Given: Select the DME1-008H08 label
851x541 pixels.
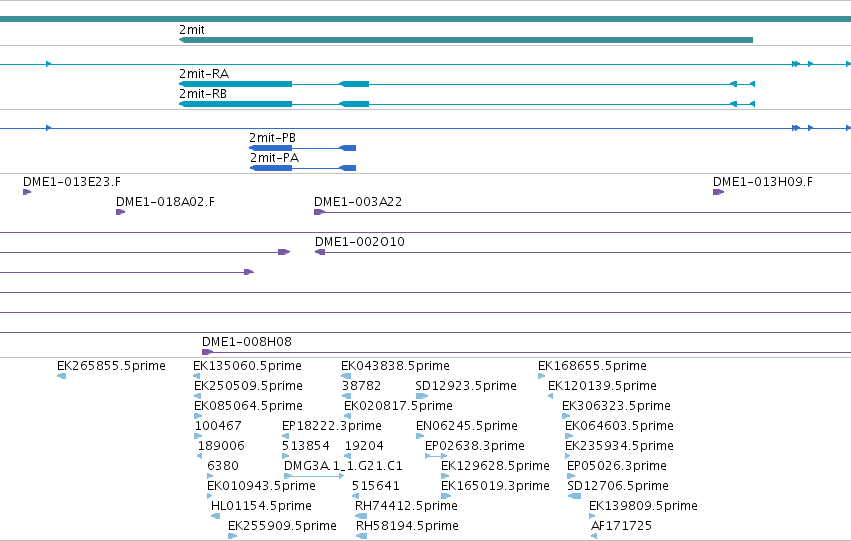Looking at the screenshot, I should point(247,342).
